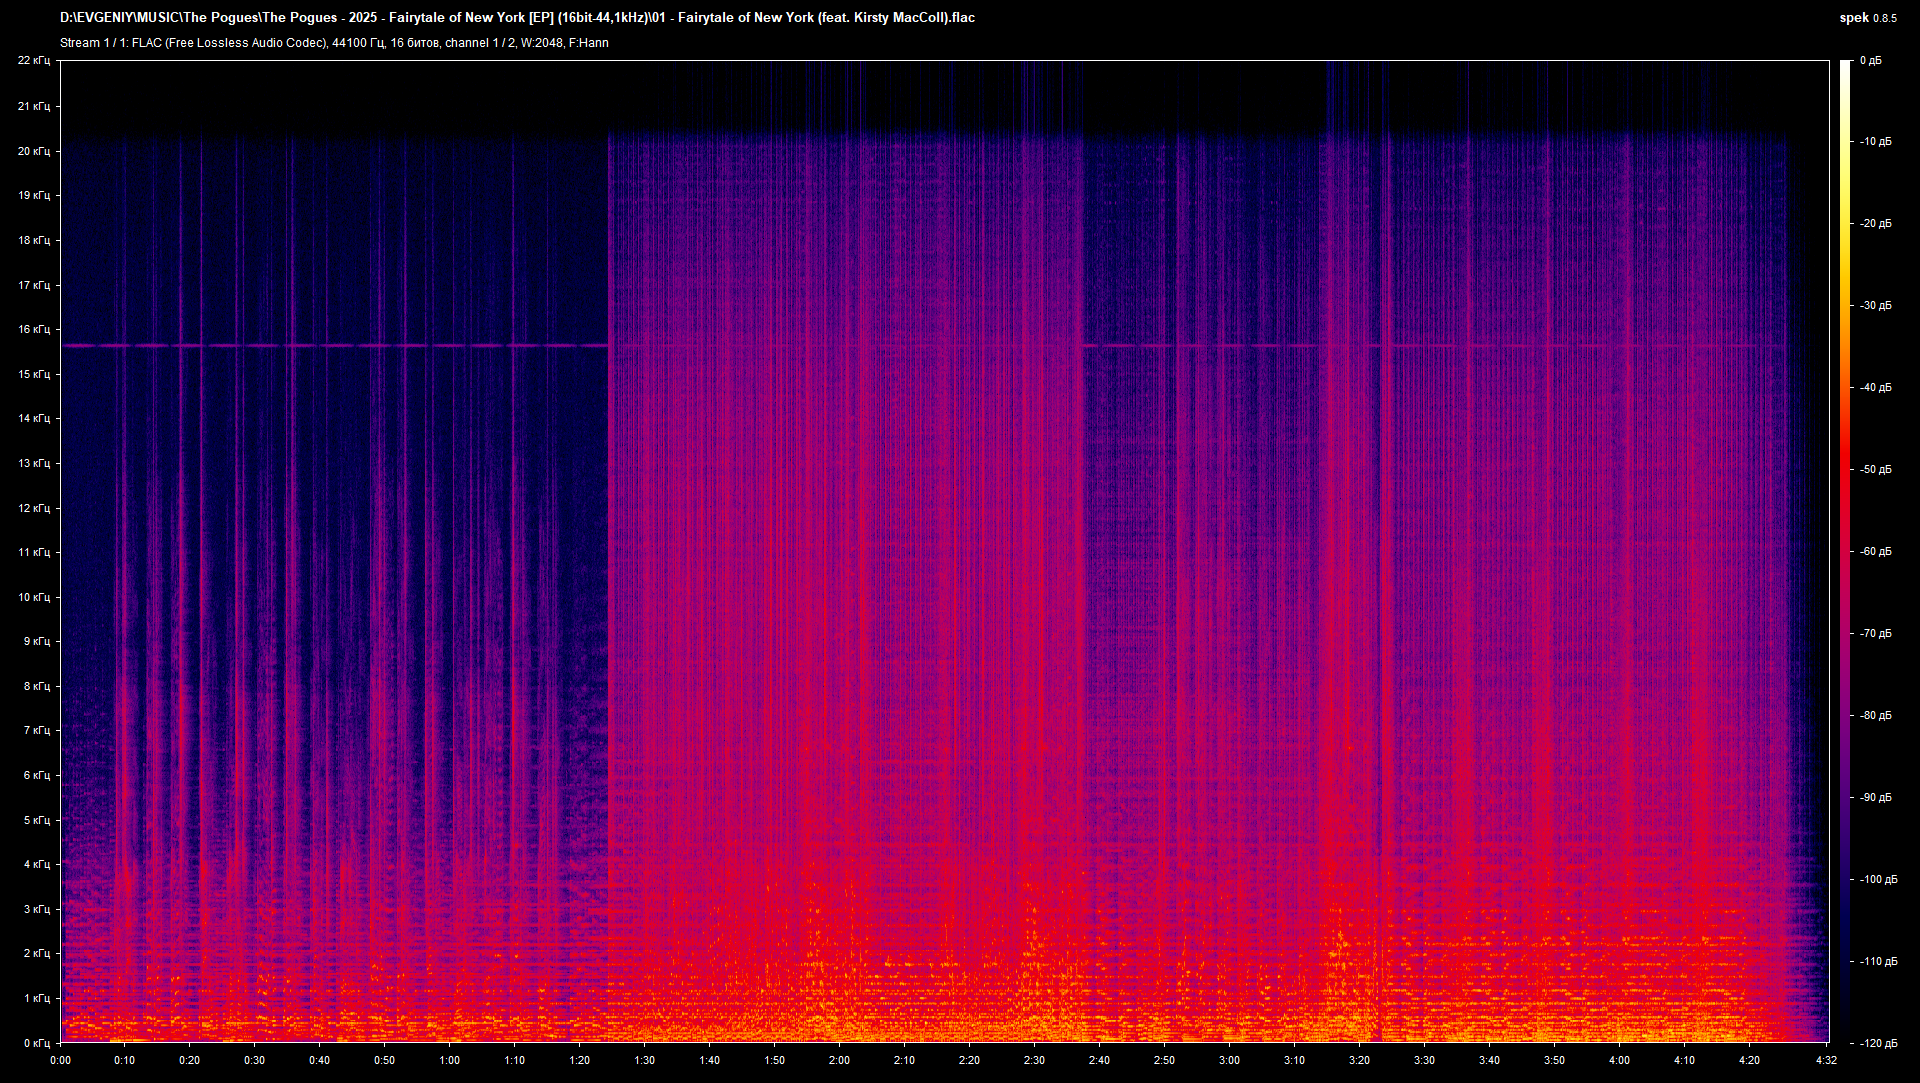Click the 20 kHz frequency cutoff edge

1000,140
